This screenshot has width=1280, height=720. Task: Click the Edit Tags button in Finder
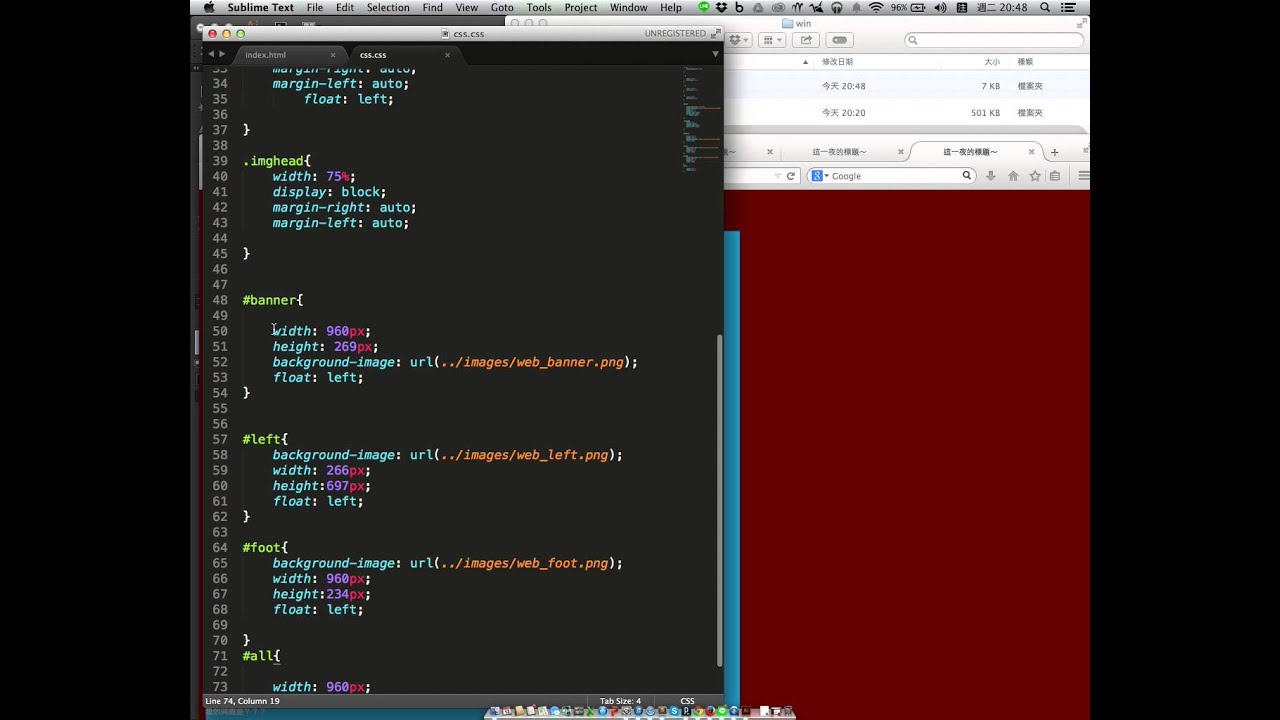pos(839,40)
